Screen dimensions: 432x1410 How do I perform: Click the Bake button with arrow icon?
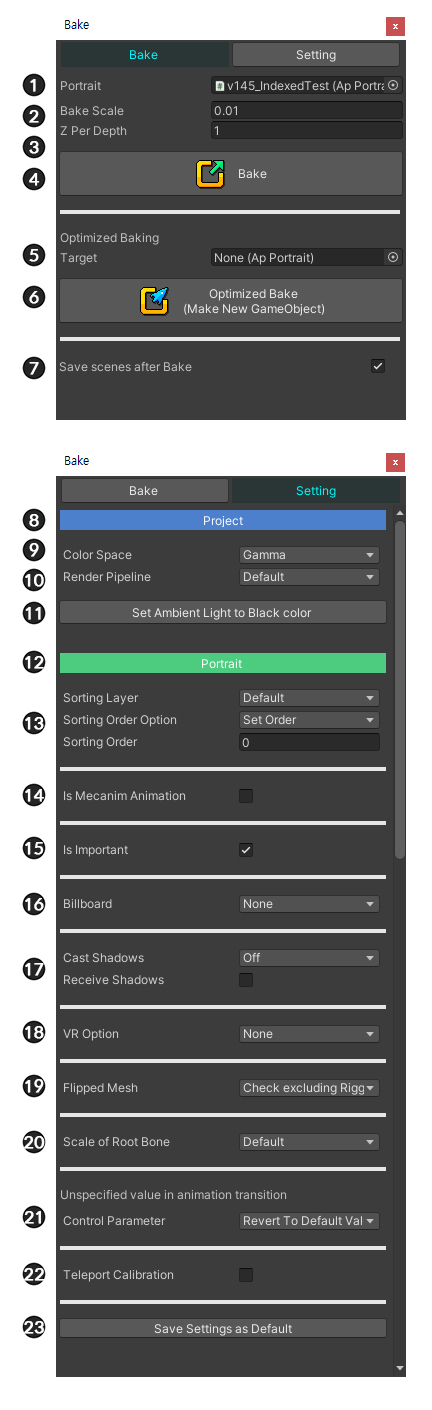231,174
